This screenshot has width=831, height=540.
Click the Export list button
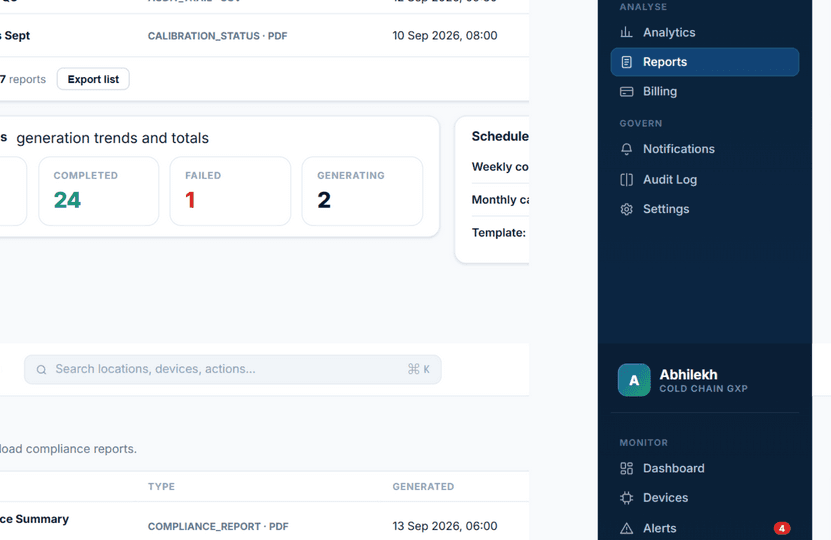[93, 79]
